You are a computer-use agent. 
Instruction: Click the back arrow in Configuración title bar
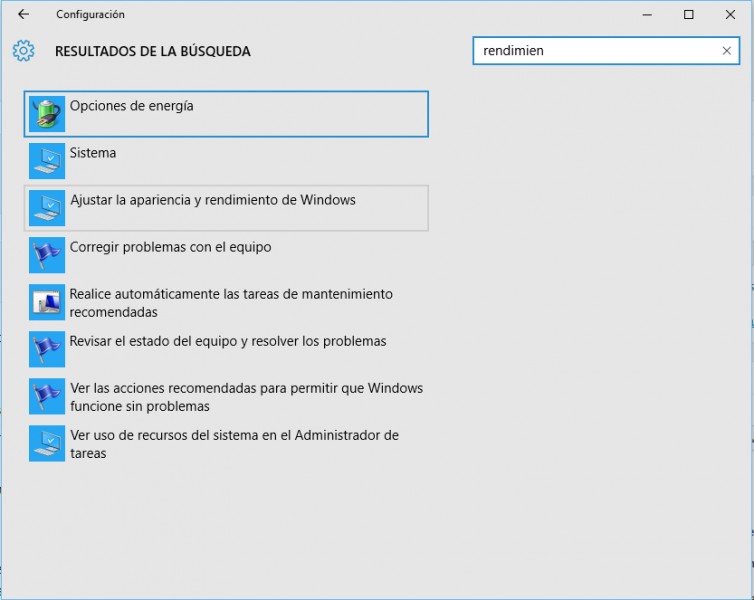24,14
